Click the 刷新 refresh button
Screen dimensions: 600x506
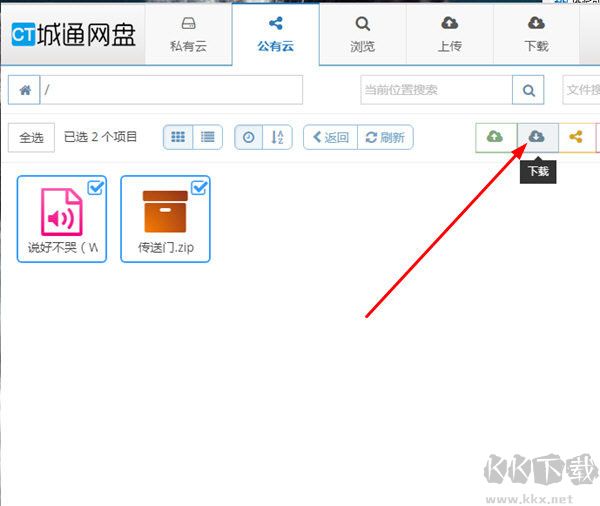386,138
